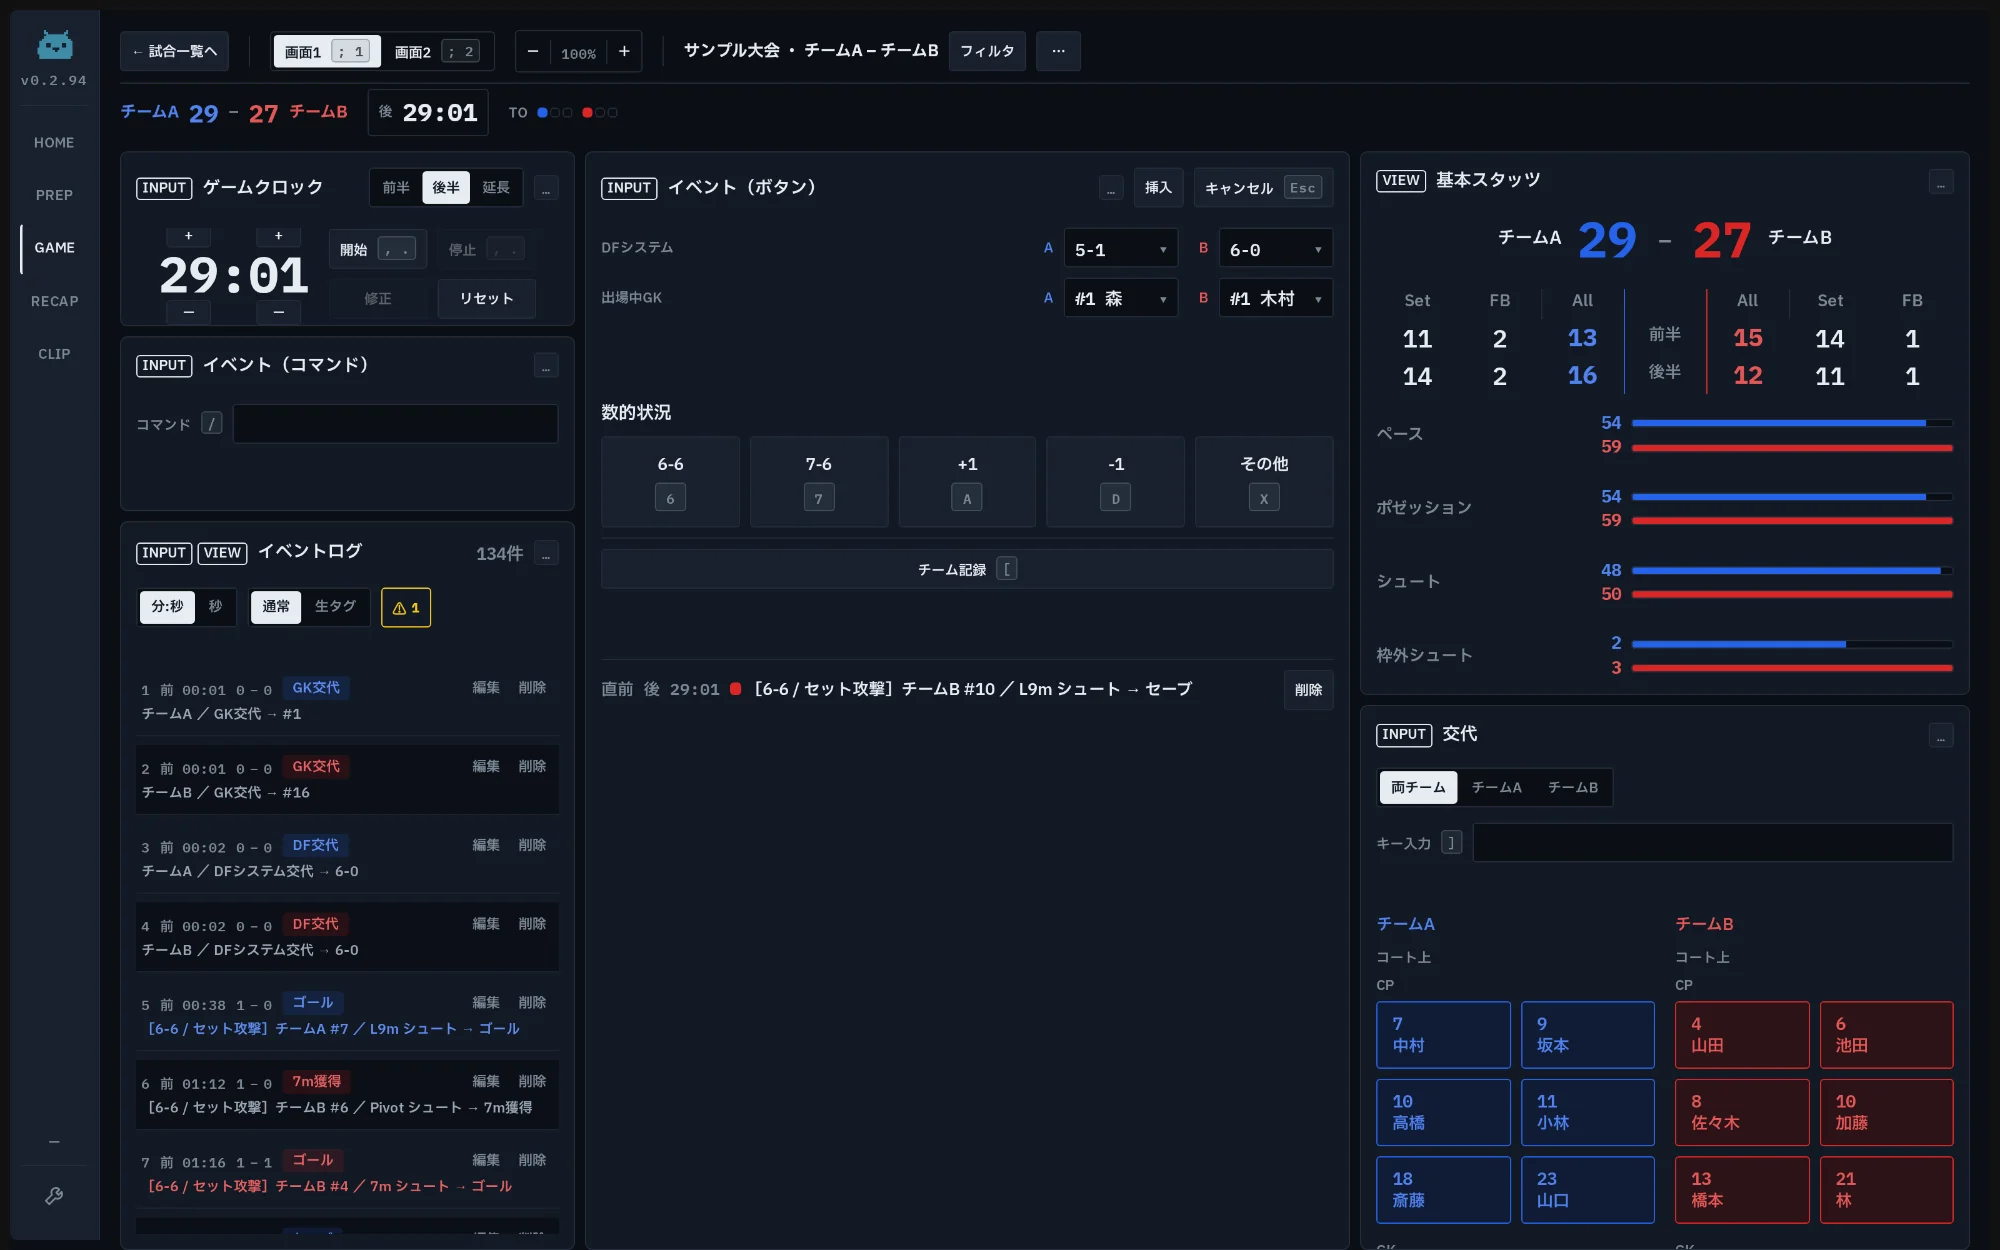
Task: Open the substitution panel options menu
Action: point(1941,736)
